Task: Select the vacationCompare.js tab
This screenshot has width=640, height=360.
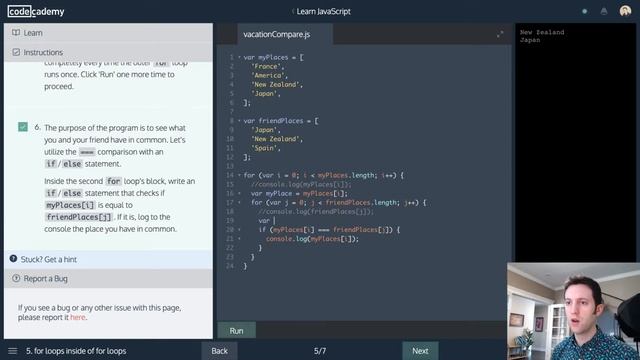Action: click(284, 34)
